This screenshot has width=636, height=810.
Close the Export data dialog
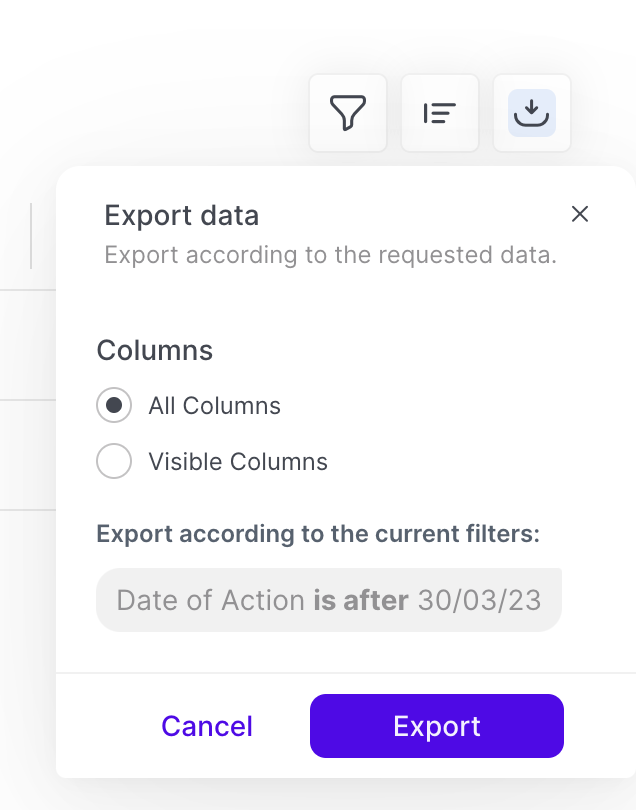(x=580, y=214)
